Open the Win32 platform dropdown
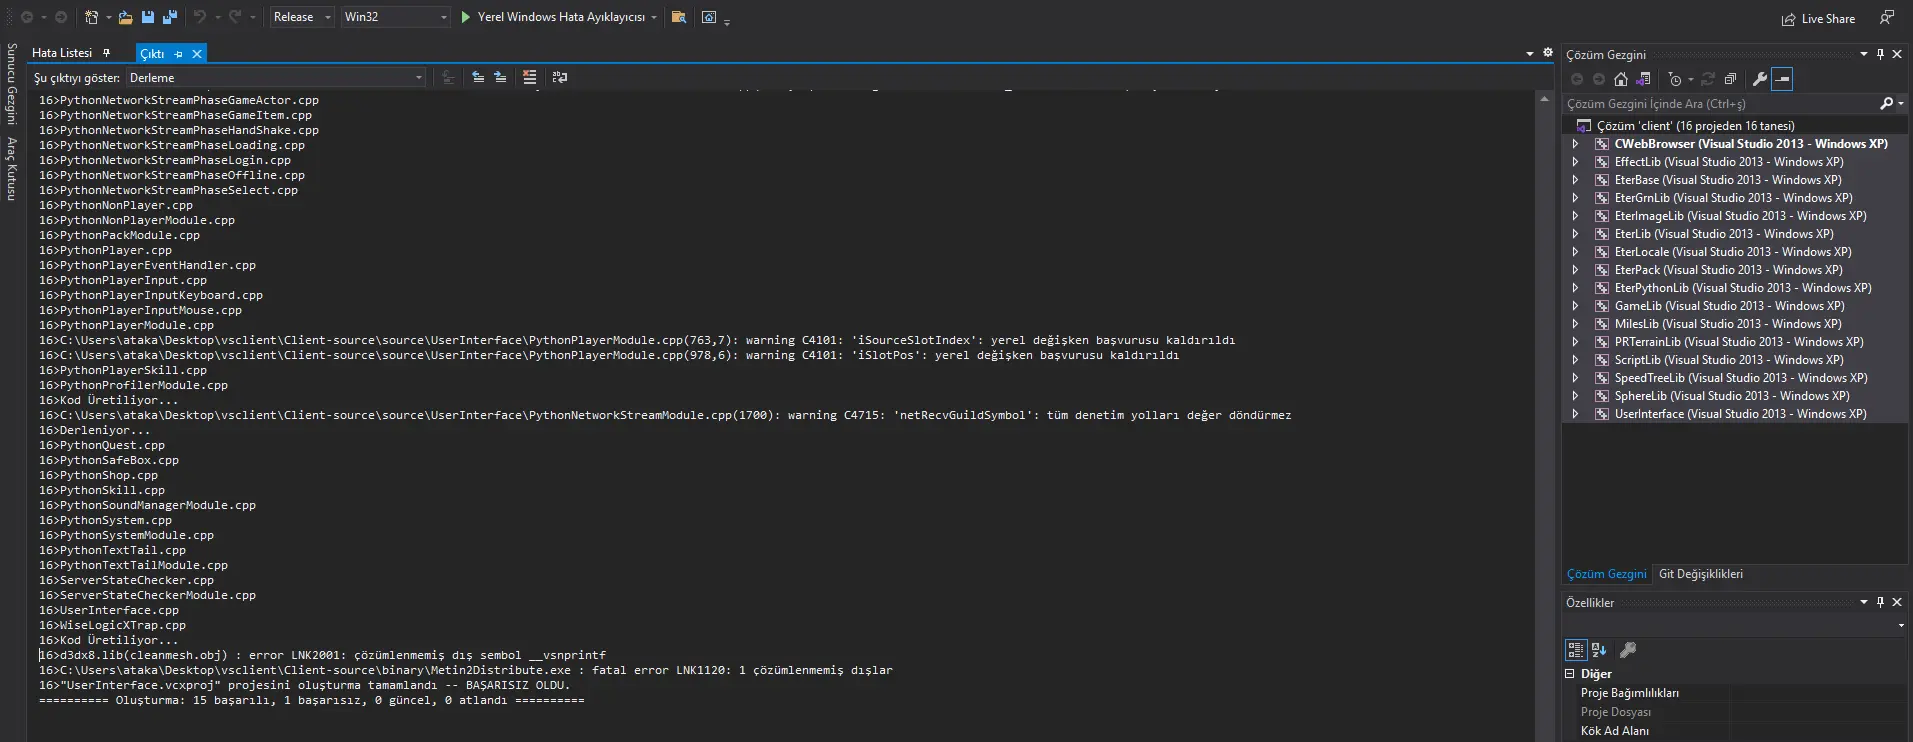The width and height of the screenshot is (1913, 742). [395, 17]
